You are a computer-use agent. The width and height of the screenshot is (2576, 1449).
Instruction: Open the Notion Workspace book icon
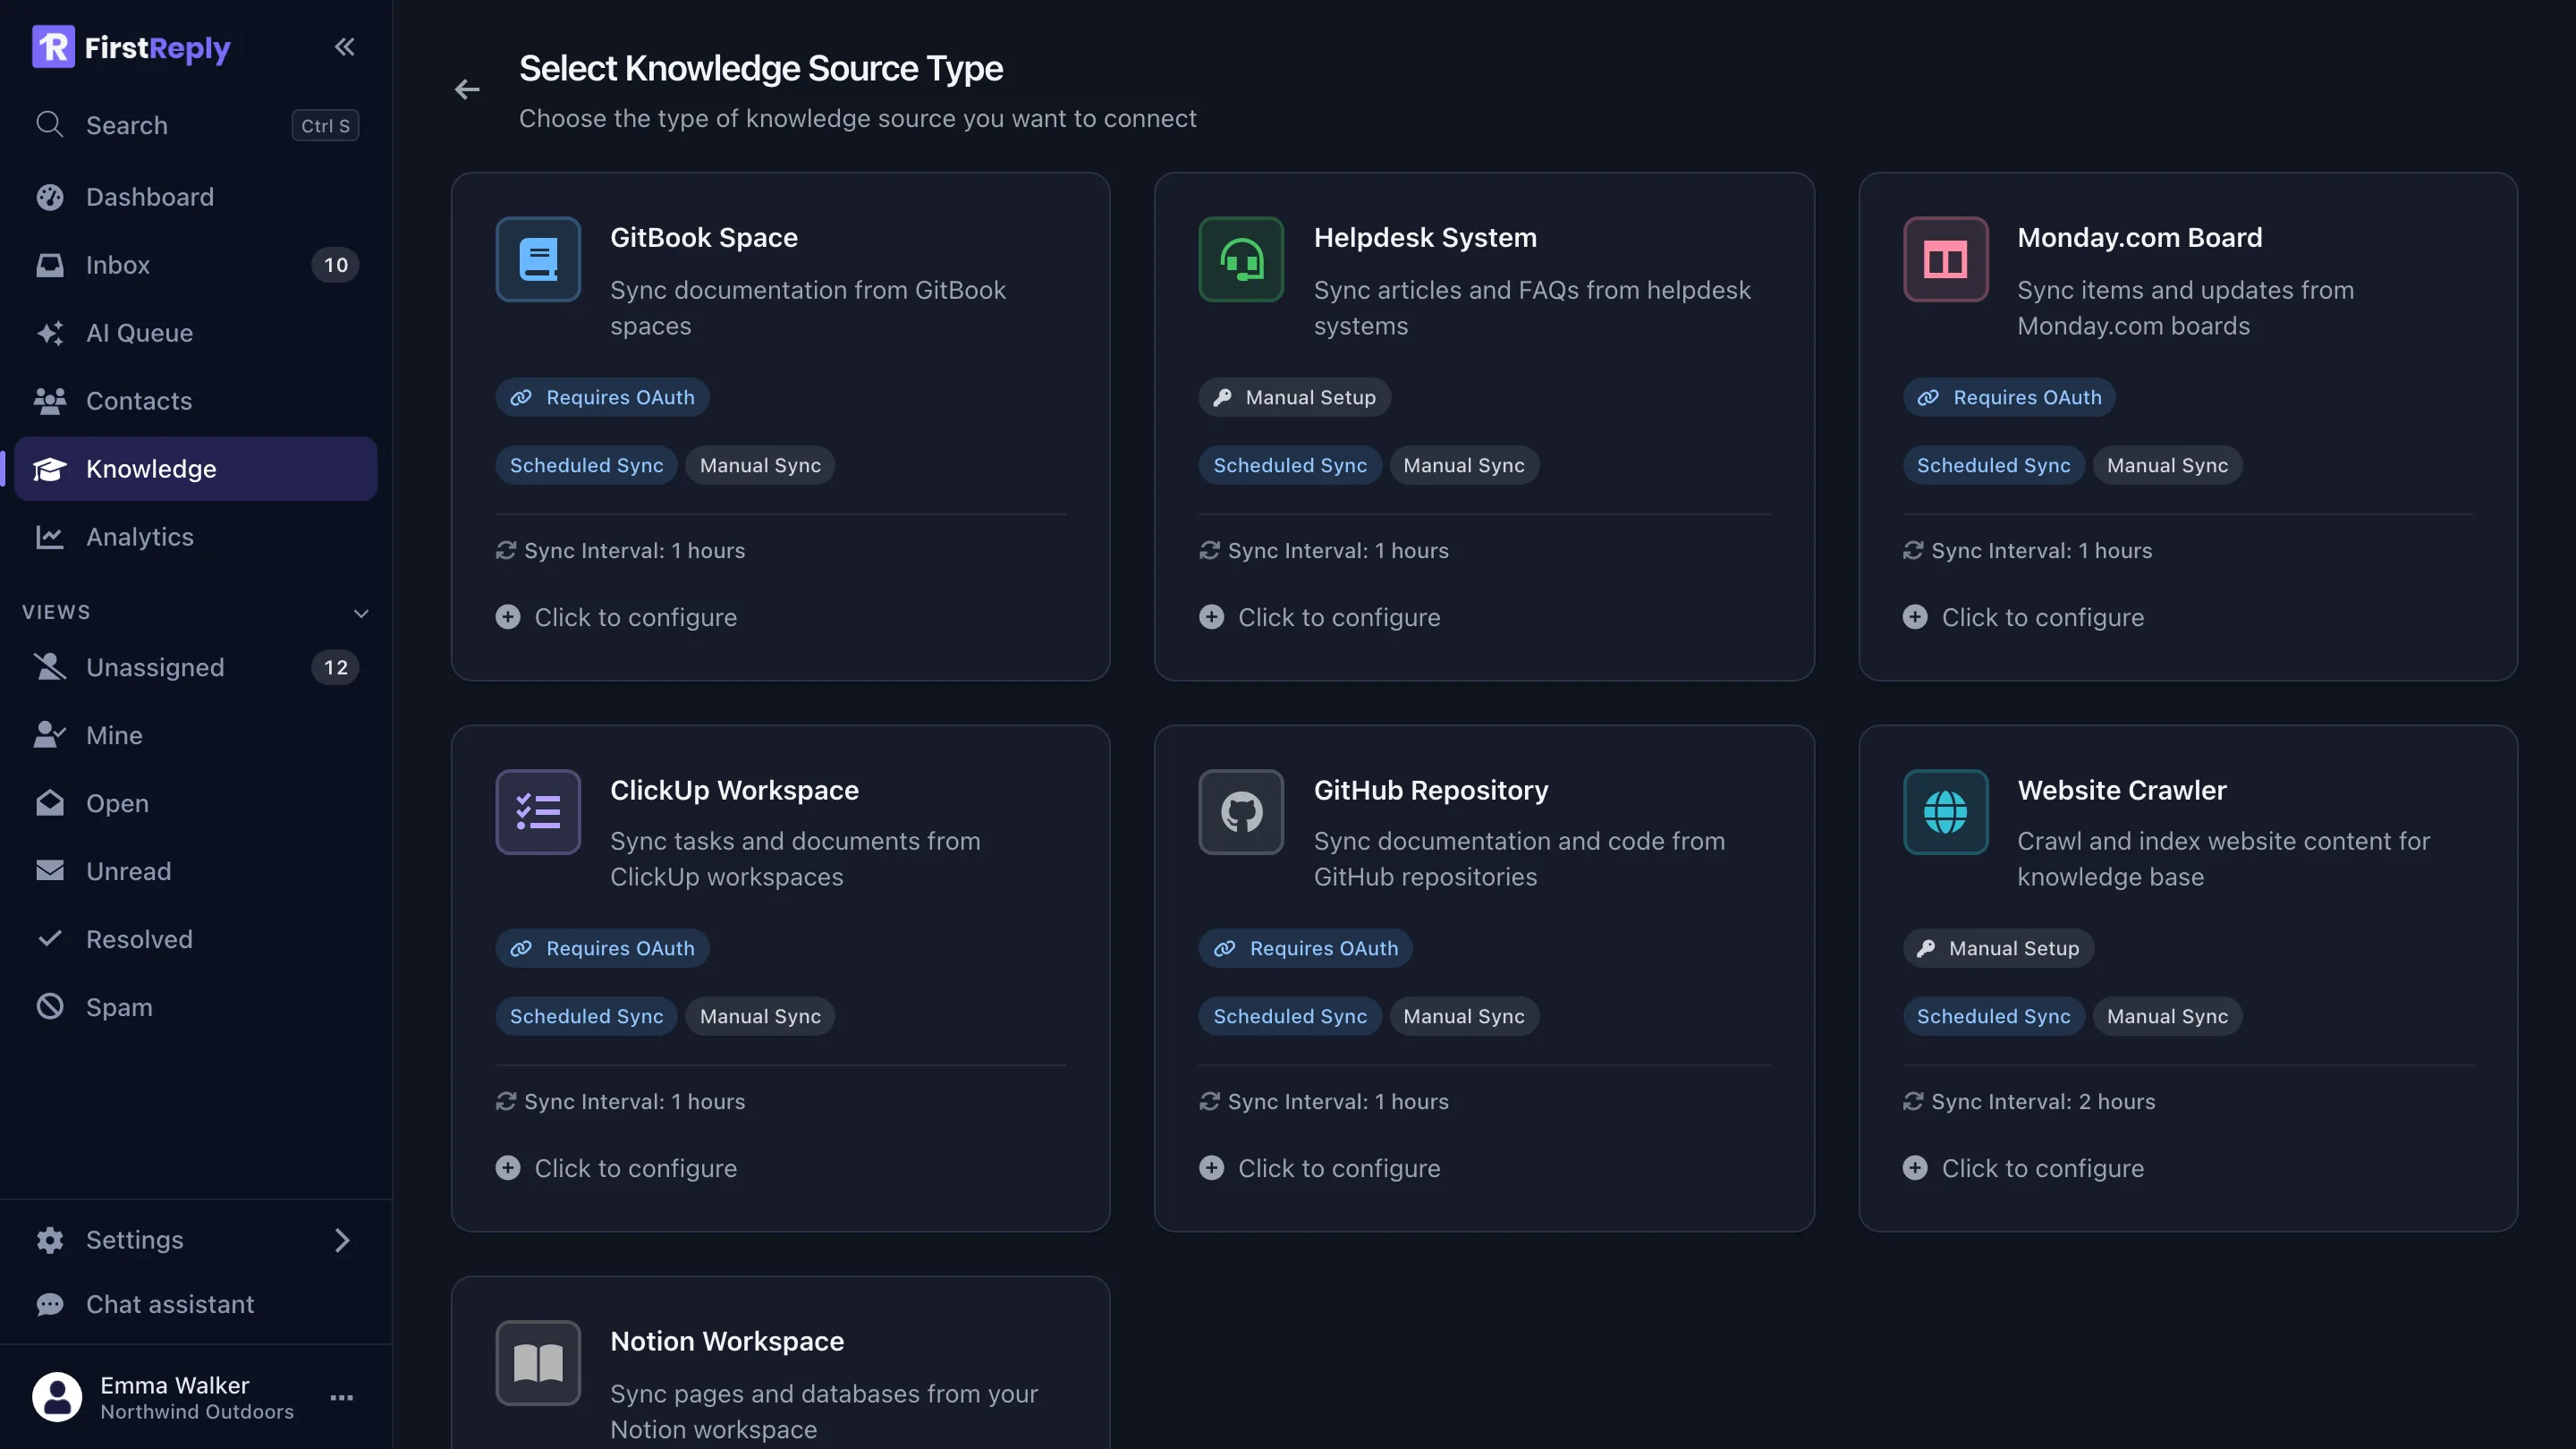(x=538, y=1363)
